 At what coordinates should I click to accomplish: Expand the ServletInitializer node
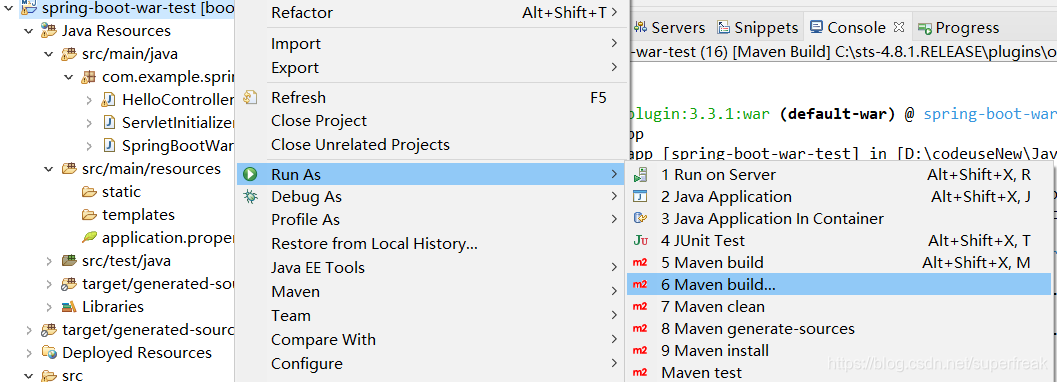89,123
